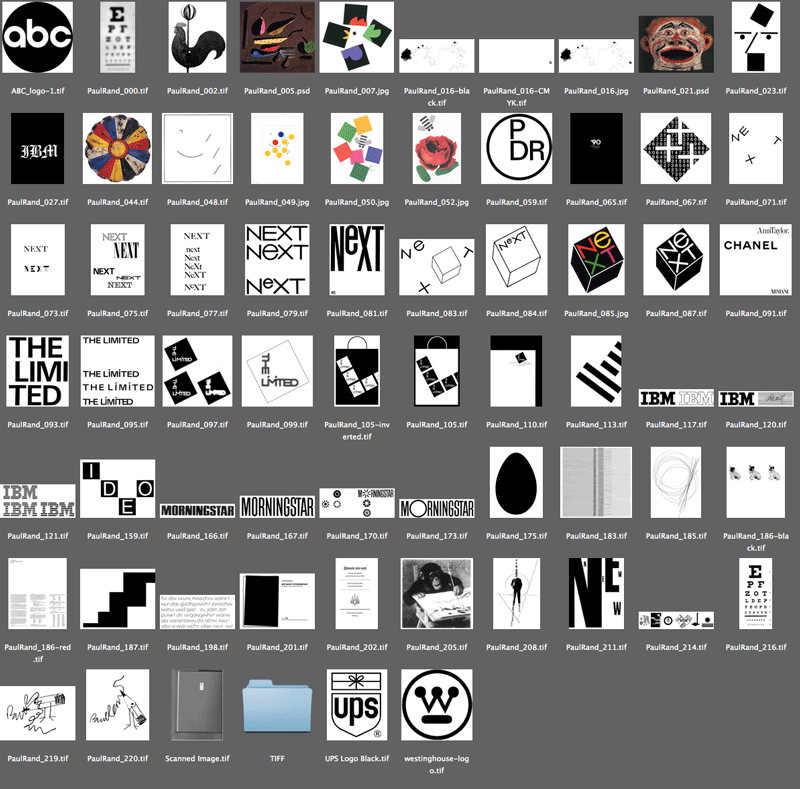The width and height of the screenshot is (800, 789).
Task: Select the ABC logo thumbnail
Action: click(x=37, y=38)
